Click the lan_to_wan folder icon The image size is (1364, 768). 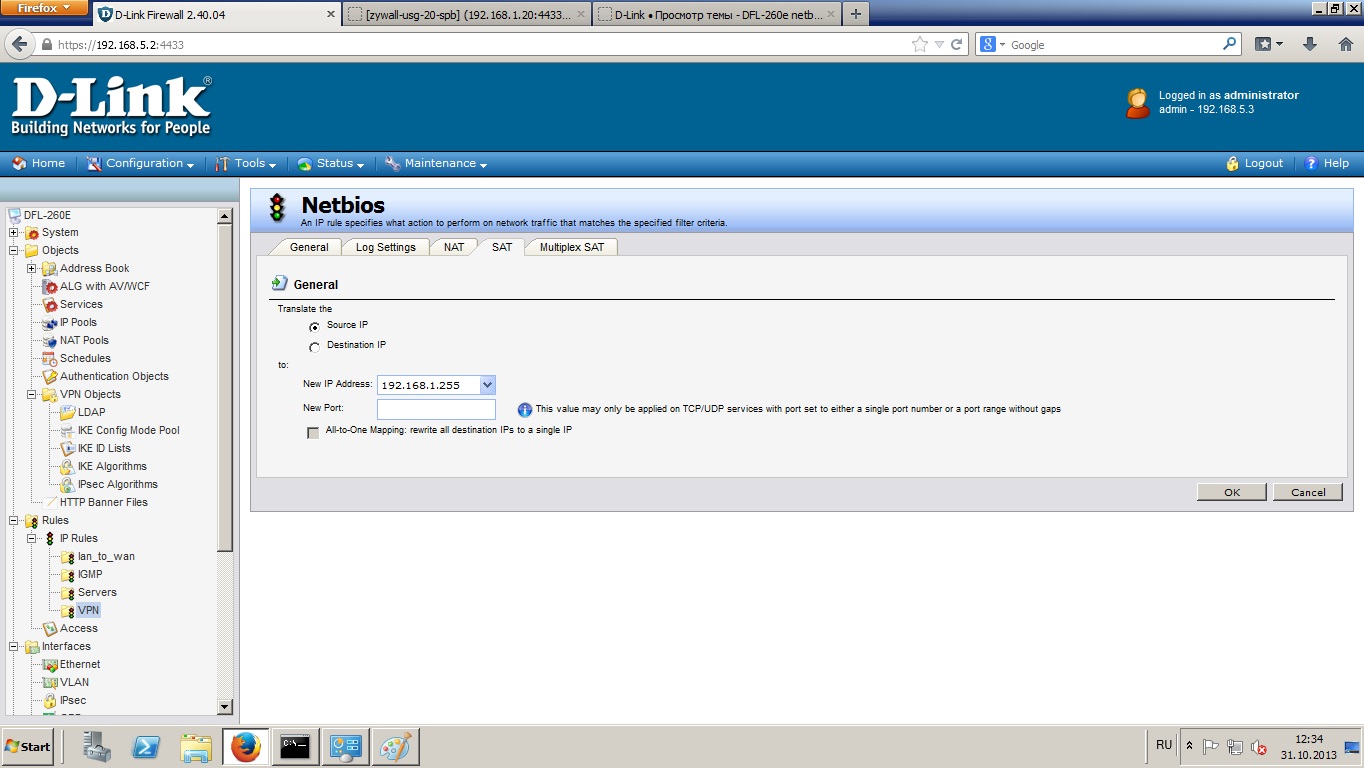(68, 557)
